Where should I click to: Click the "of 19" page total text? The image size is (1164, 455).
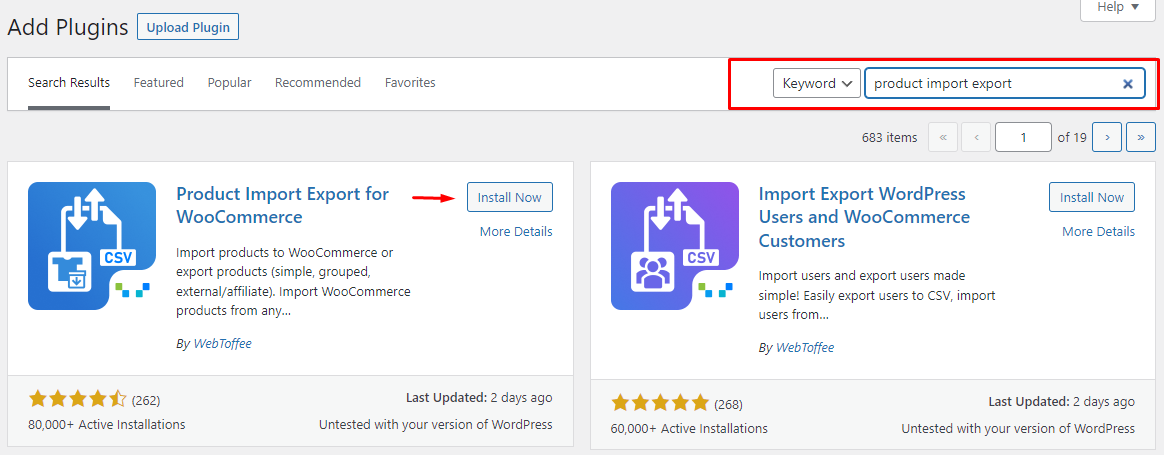coord(1072,137)
